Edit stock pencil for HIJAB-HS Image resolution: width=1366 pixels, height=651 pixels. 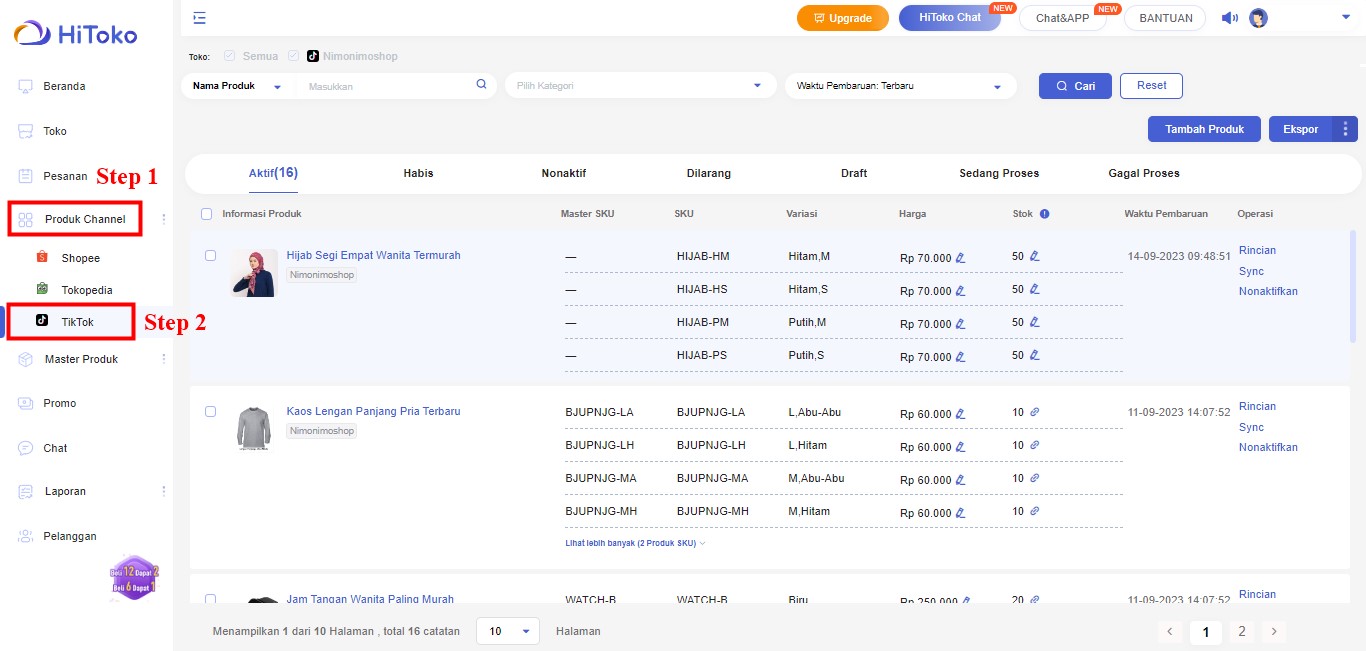(1035, 289)
